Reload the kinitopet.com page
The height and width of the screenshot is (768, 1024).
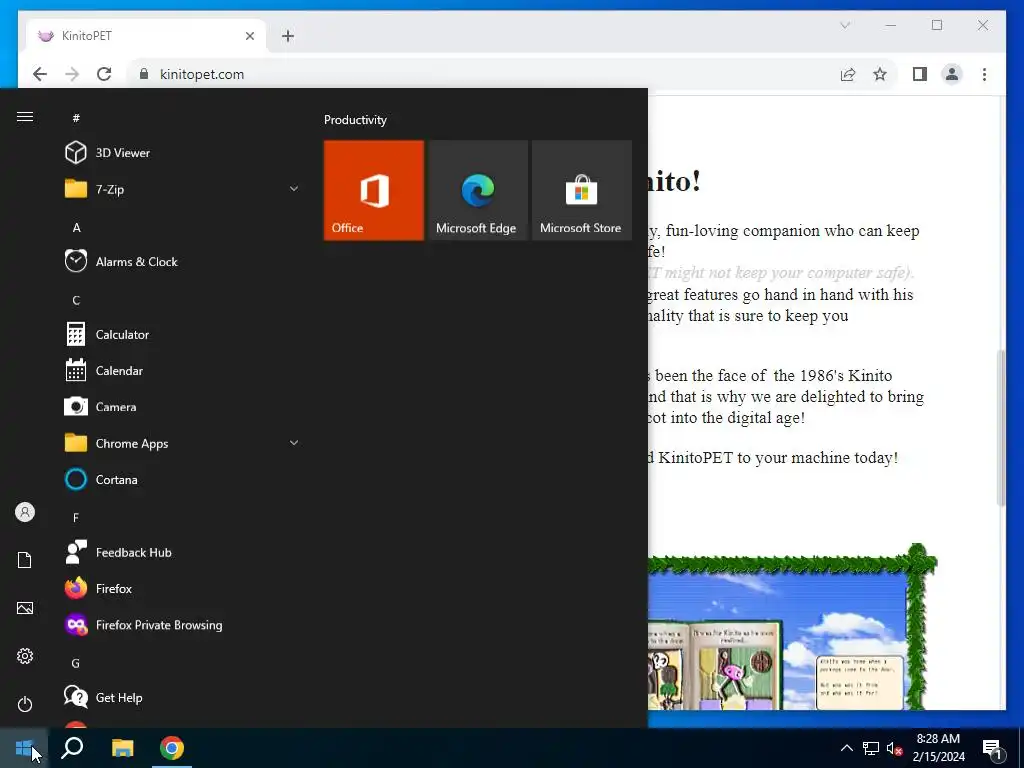[x=104, y=74]
